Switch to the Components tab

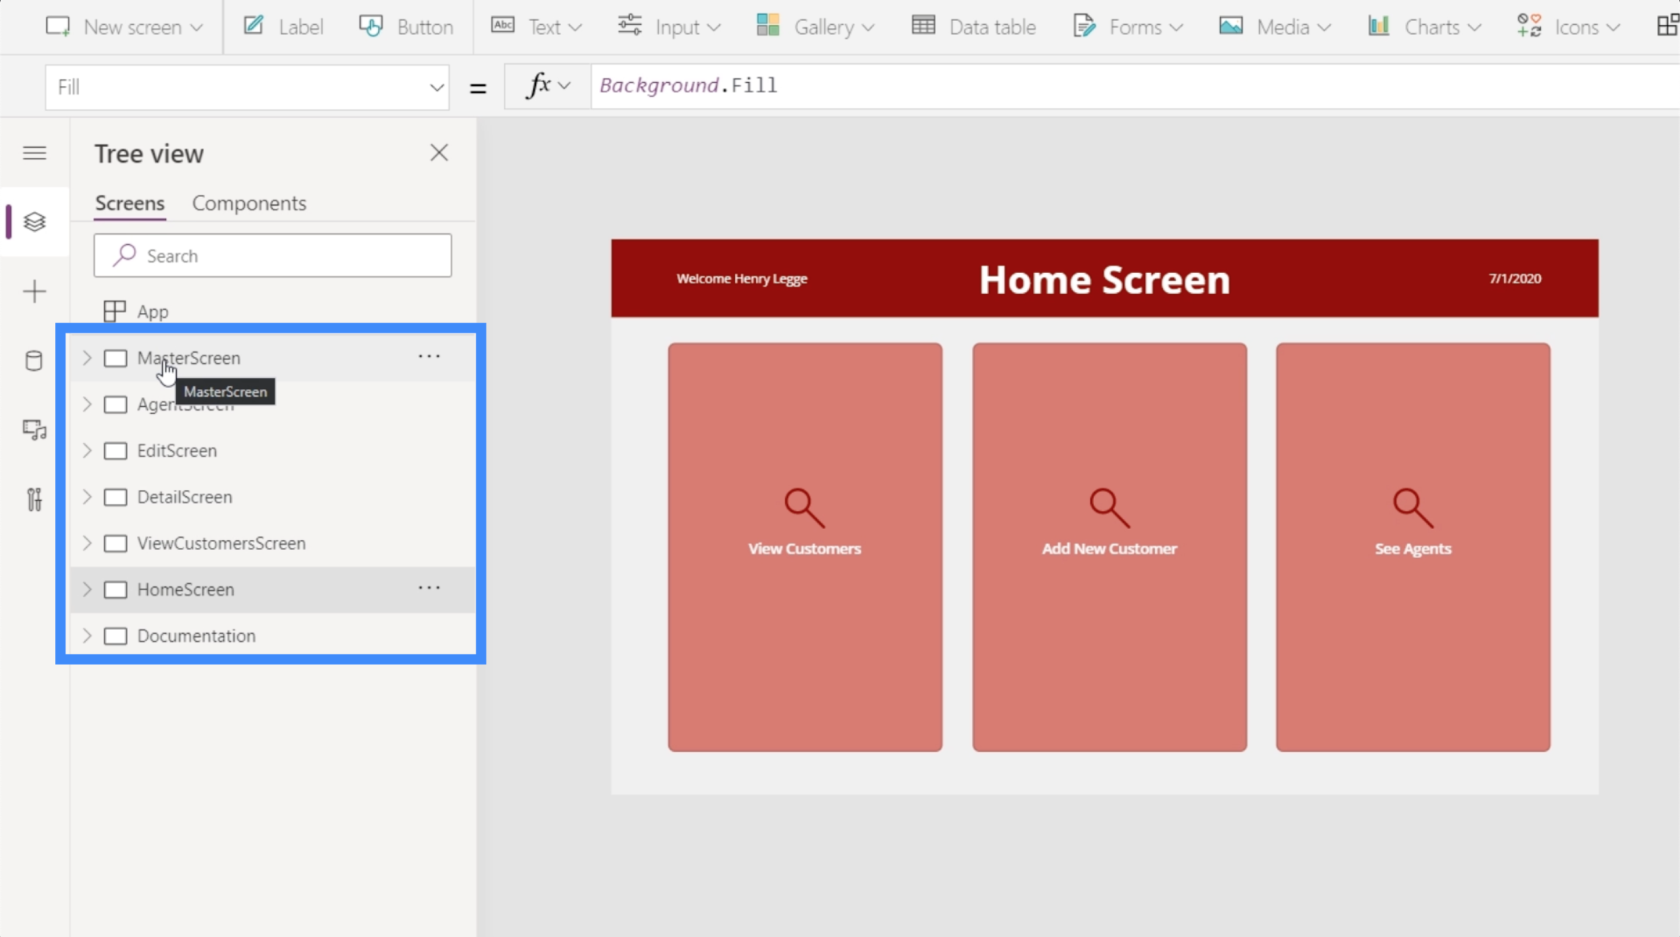click(x=249, y=203)
